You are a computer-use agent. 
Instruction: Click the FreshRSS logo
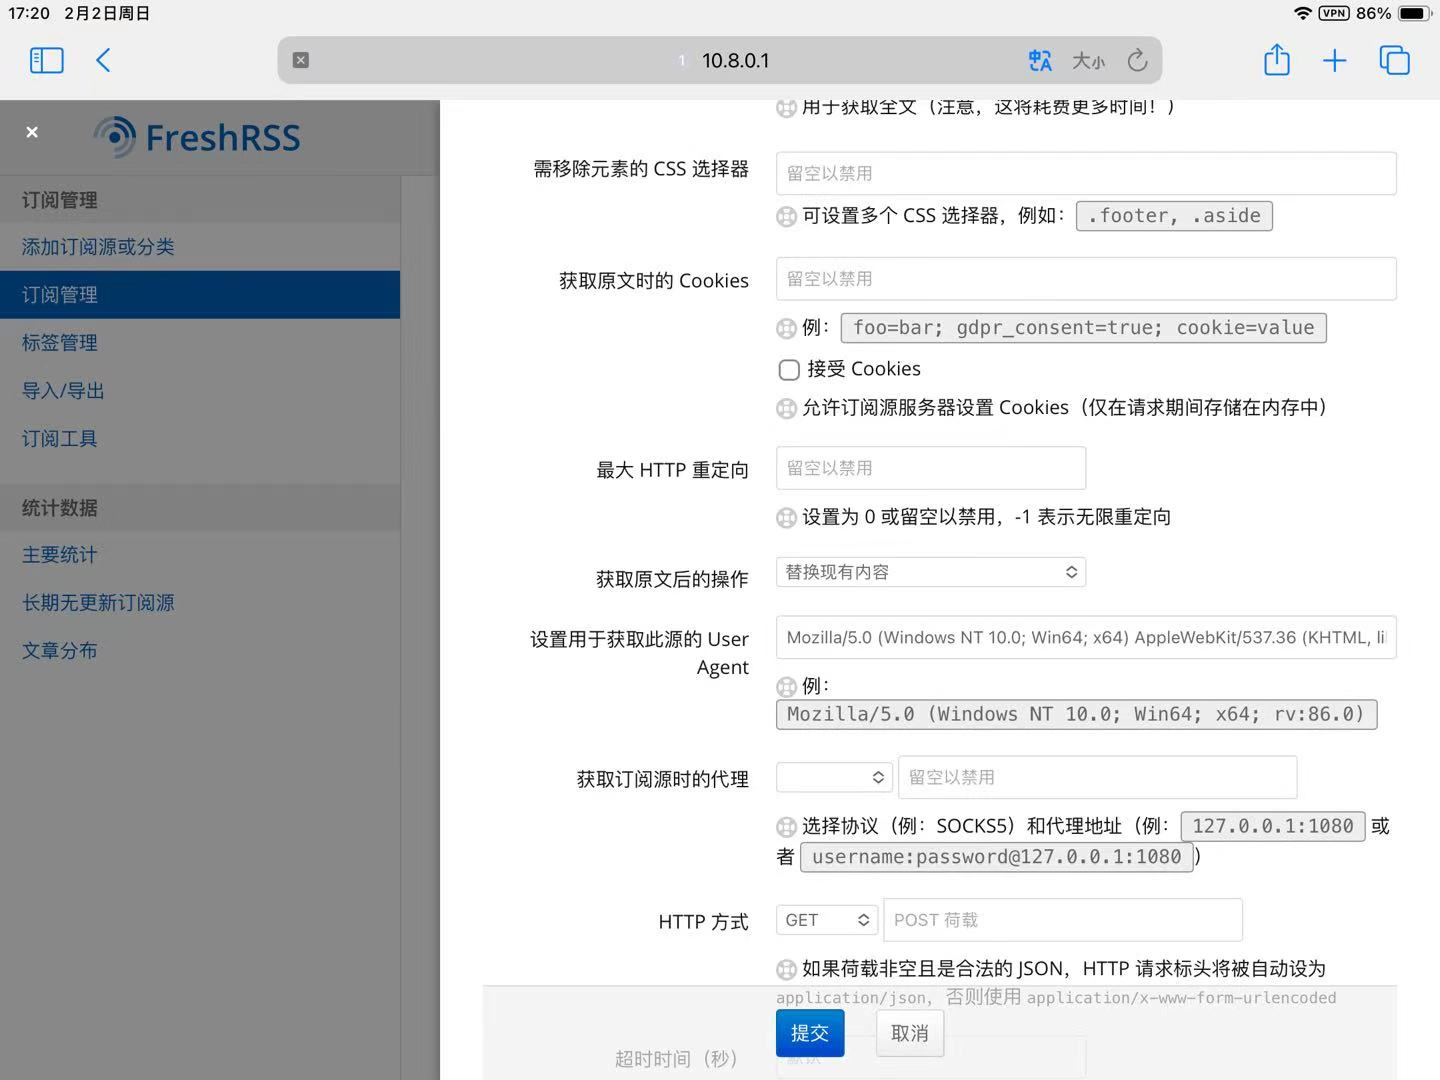pyautogui.click(x=196, y=136)
